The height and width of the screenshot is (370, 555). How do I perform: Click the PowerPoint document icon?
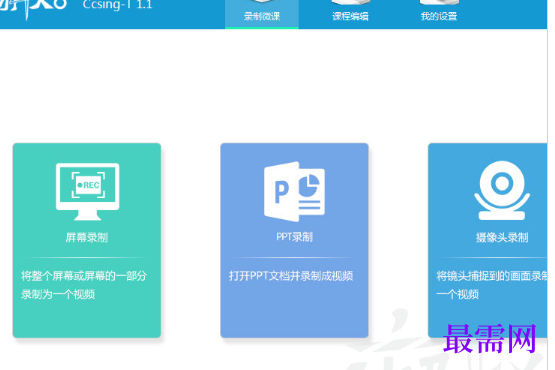click(294, 192)
